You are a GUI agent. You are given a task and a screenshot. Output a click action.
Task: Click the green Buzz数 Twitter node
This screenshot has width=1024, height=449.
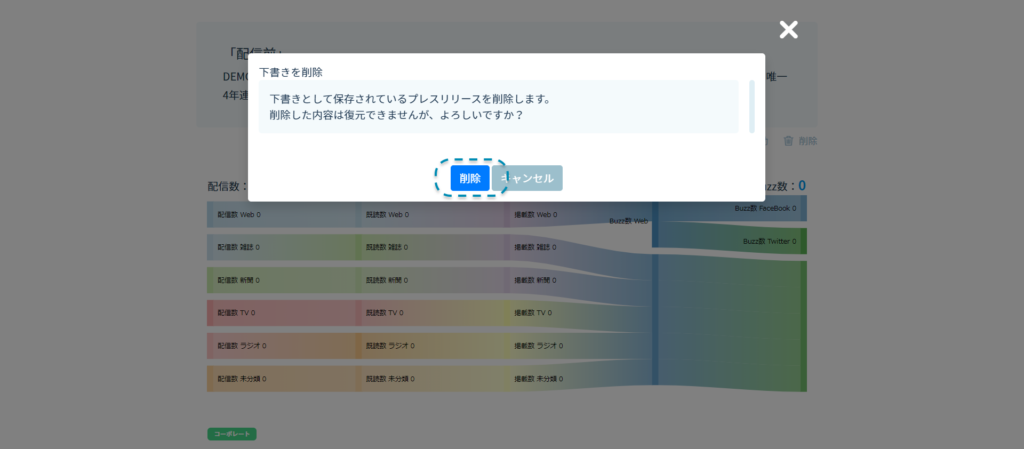pos(772,241)
